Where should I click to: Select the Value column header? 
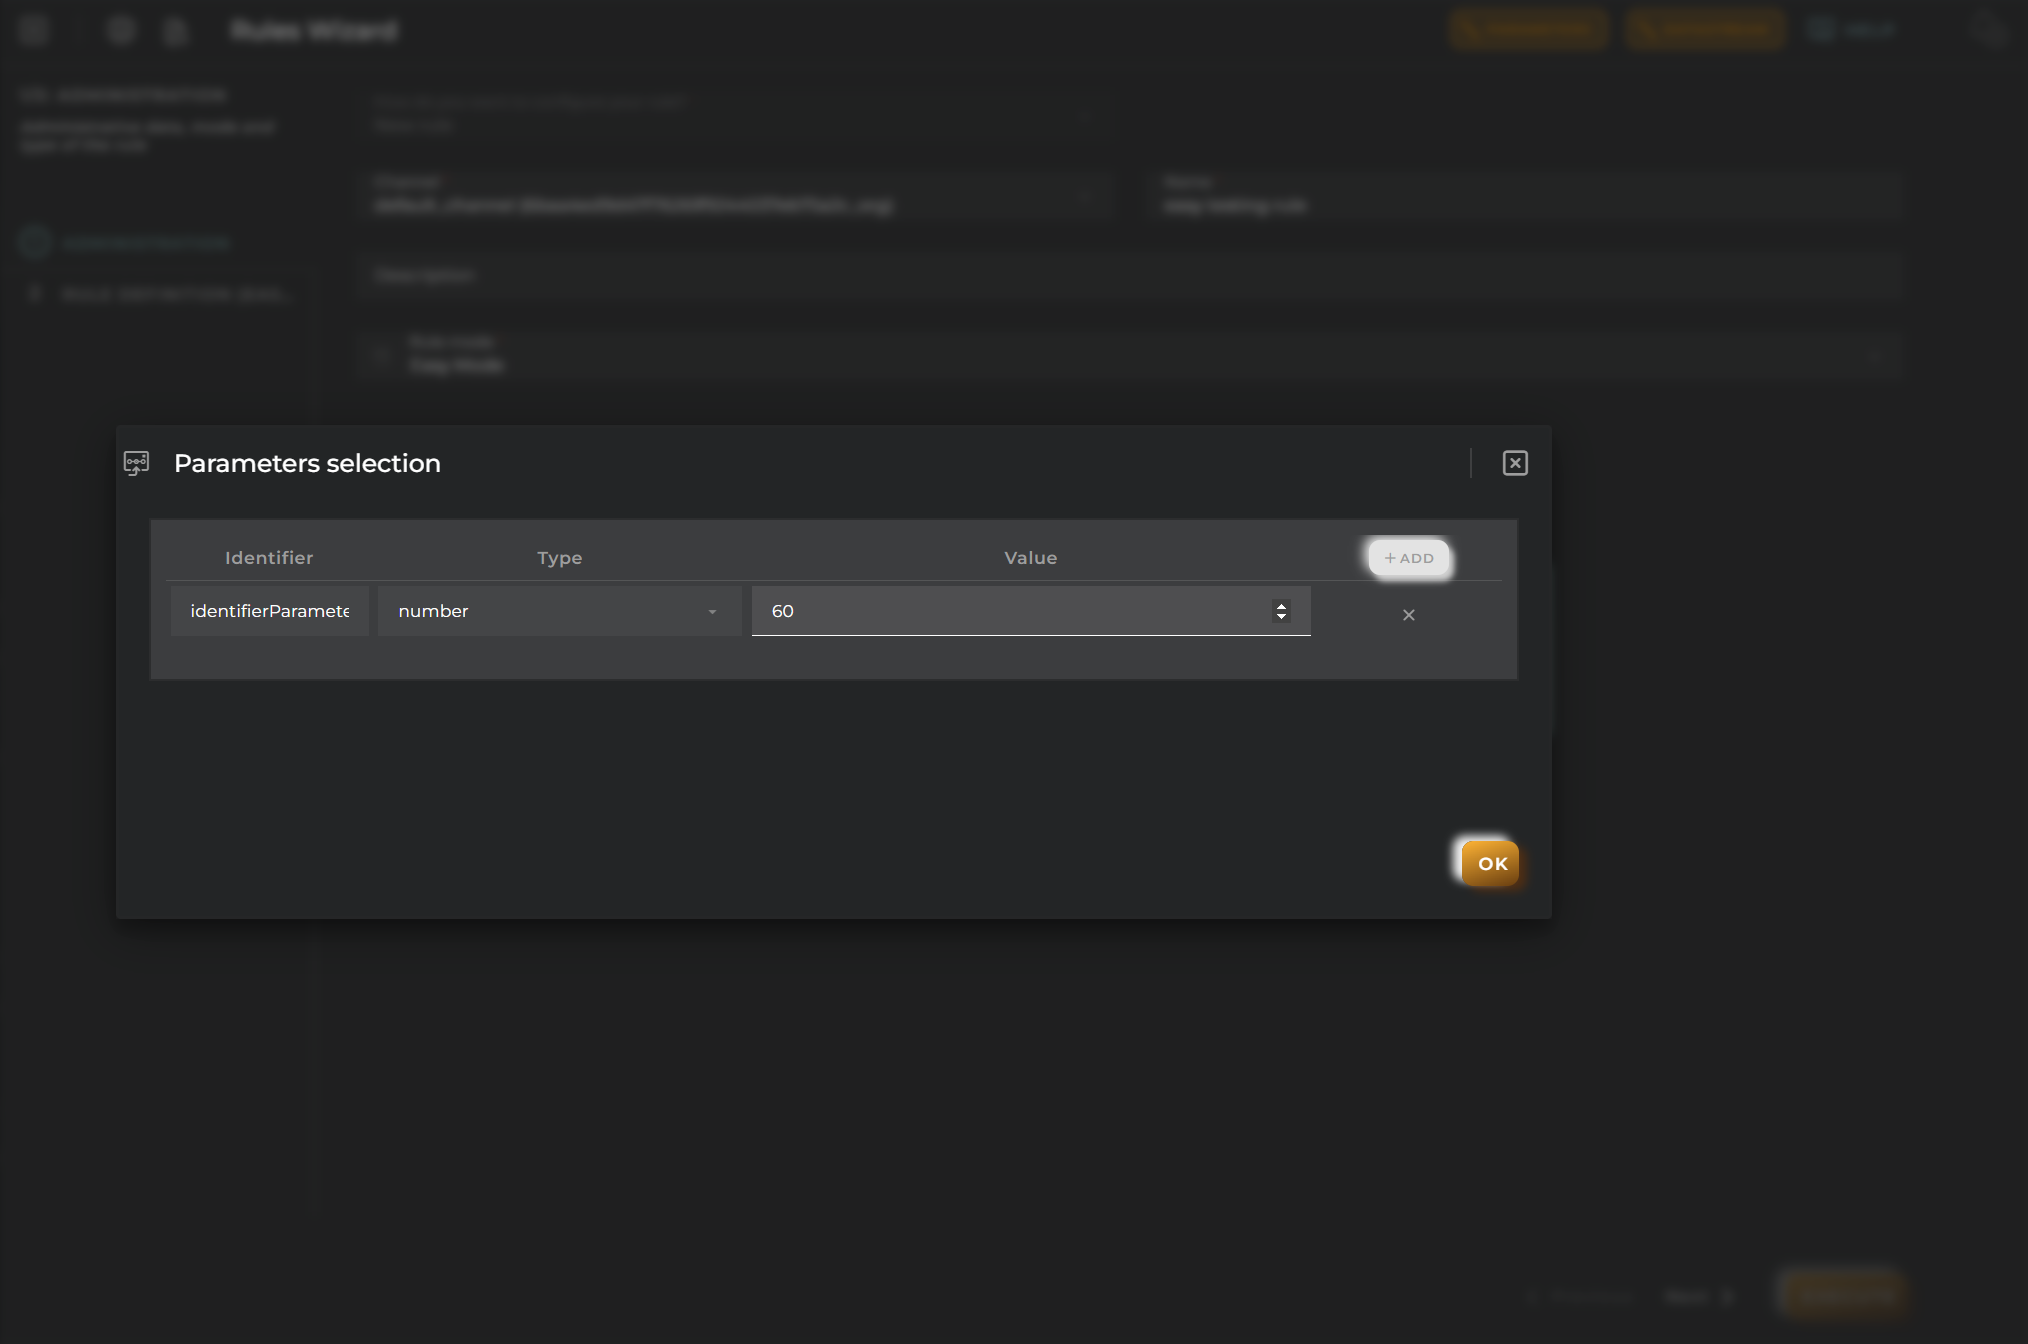[1030, 558]
